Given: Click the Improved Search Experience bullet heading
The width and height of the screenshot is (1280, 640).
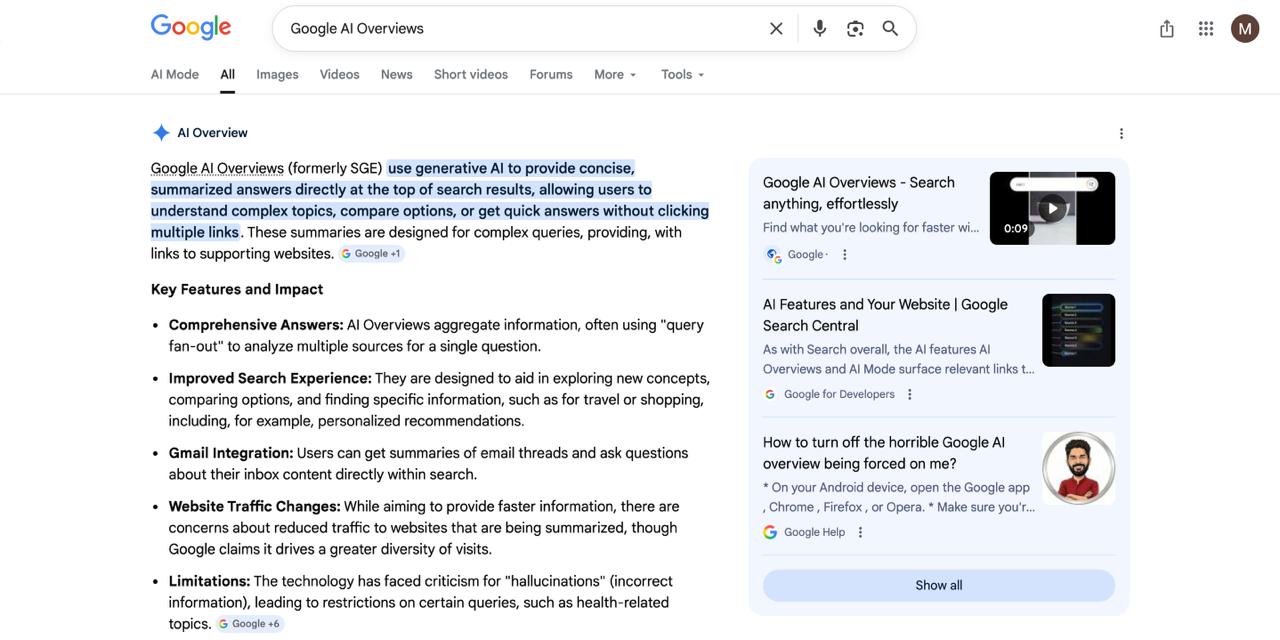Looking at the screenshot, I should coord(270,379).
